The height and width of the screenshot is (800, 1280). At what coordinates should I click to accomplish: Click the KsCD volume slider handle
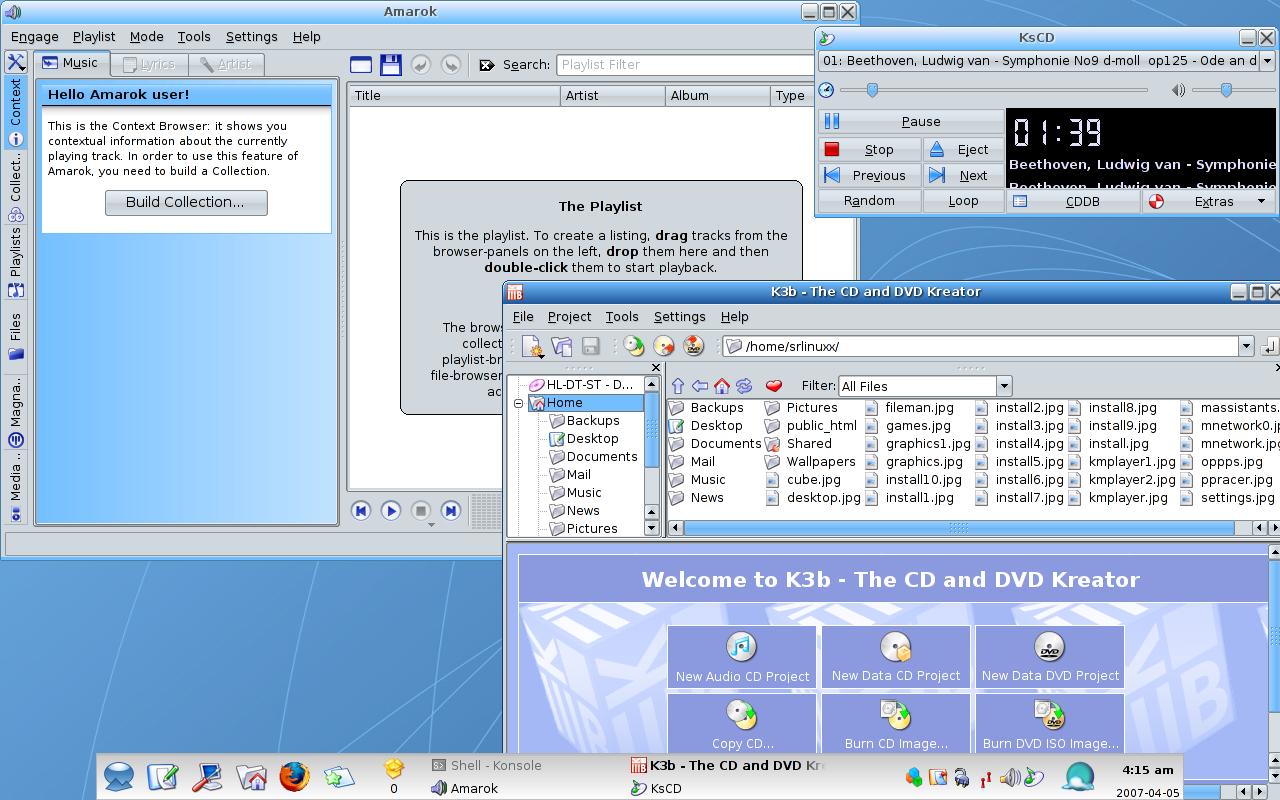1226,90
